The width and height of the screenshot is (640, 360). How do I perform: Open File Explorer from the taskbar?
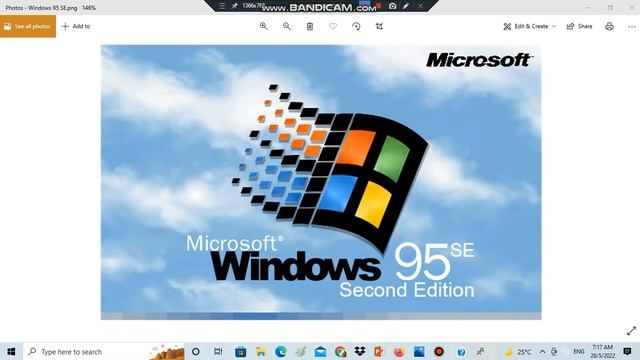point(260,351)
